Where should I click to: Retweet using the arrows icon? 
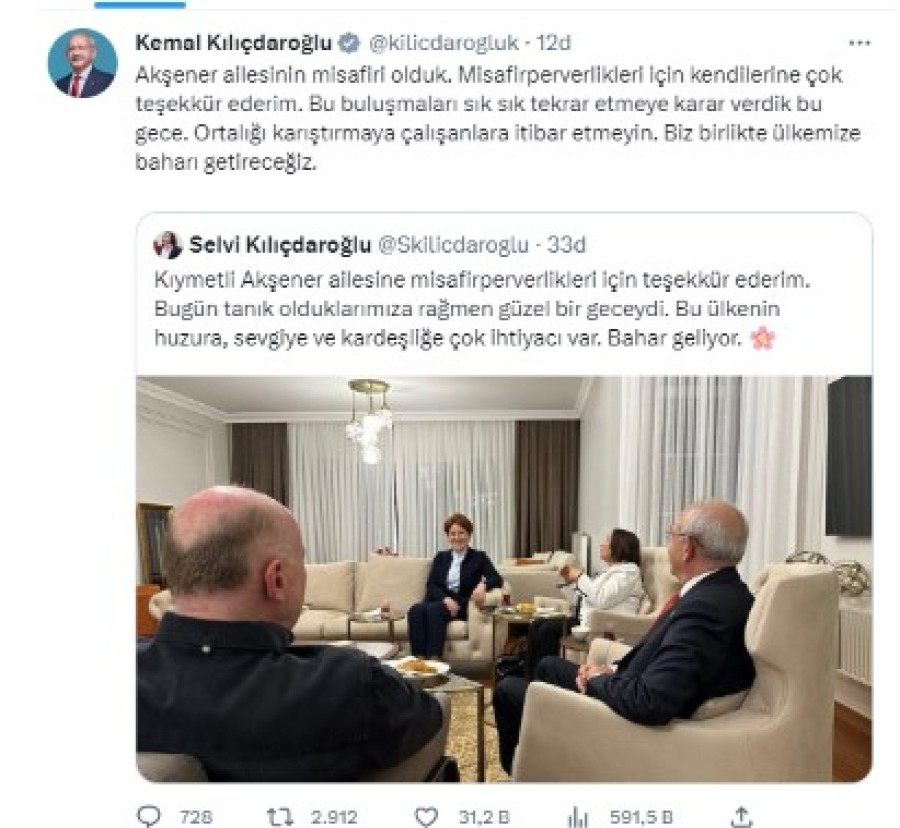[281, 816]
